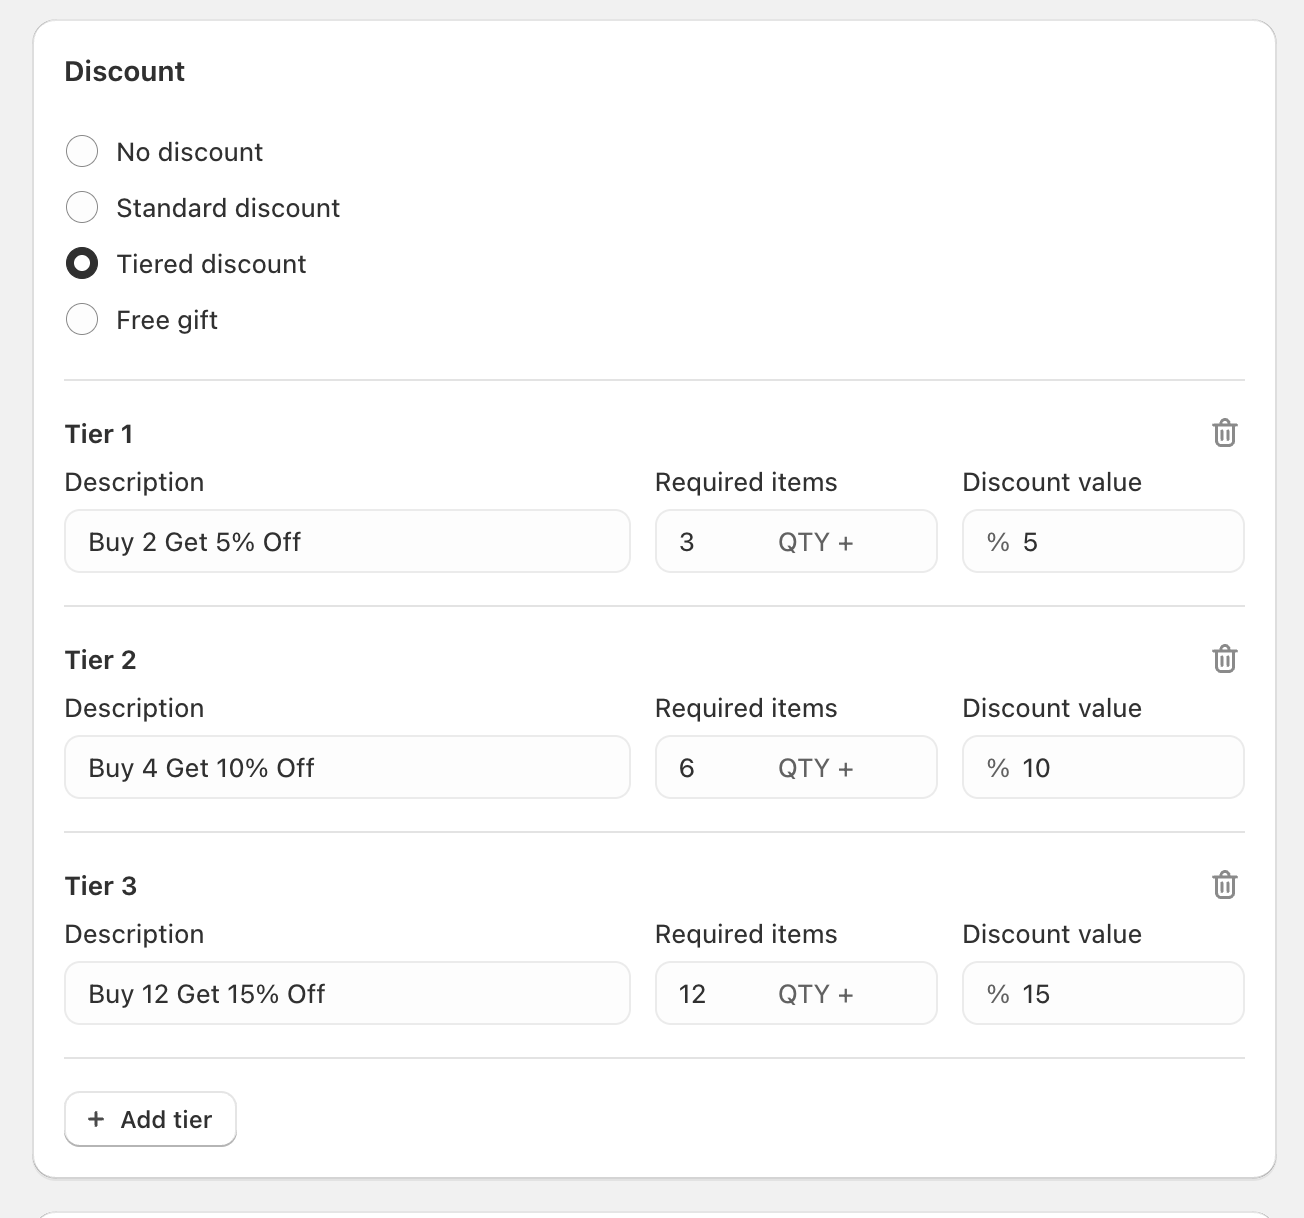
Task: Click Tier 1 discount value field
Action: [x=1120, y=542]
